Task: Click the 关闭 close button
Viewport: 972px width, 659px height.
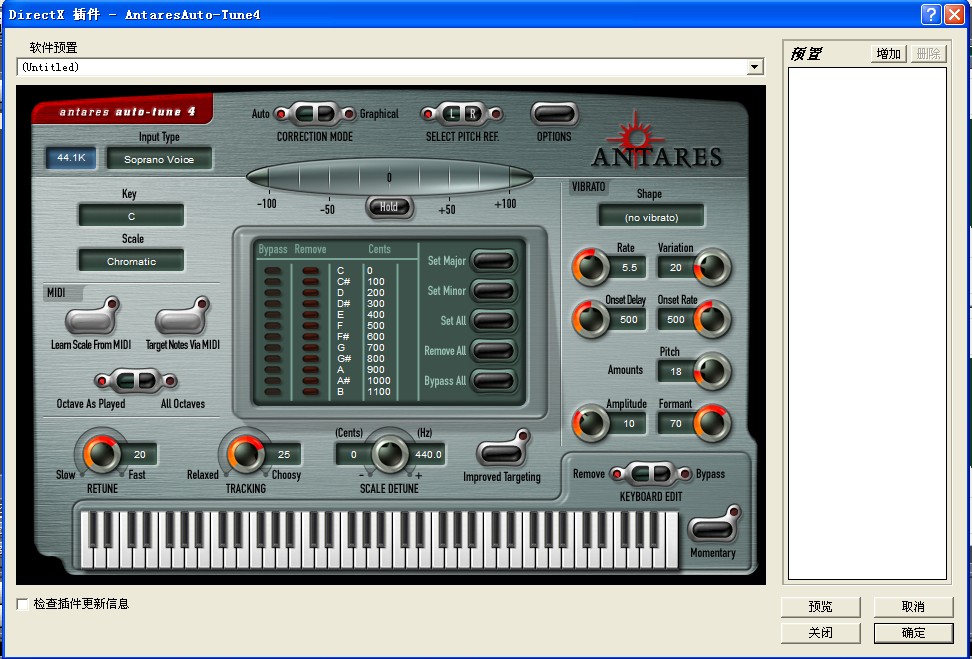Action: 820,633
